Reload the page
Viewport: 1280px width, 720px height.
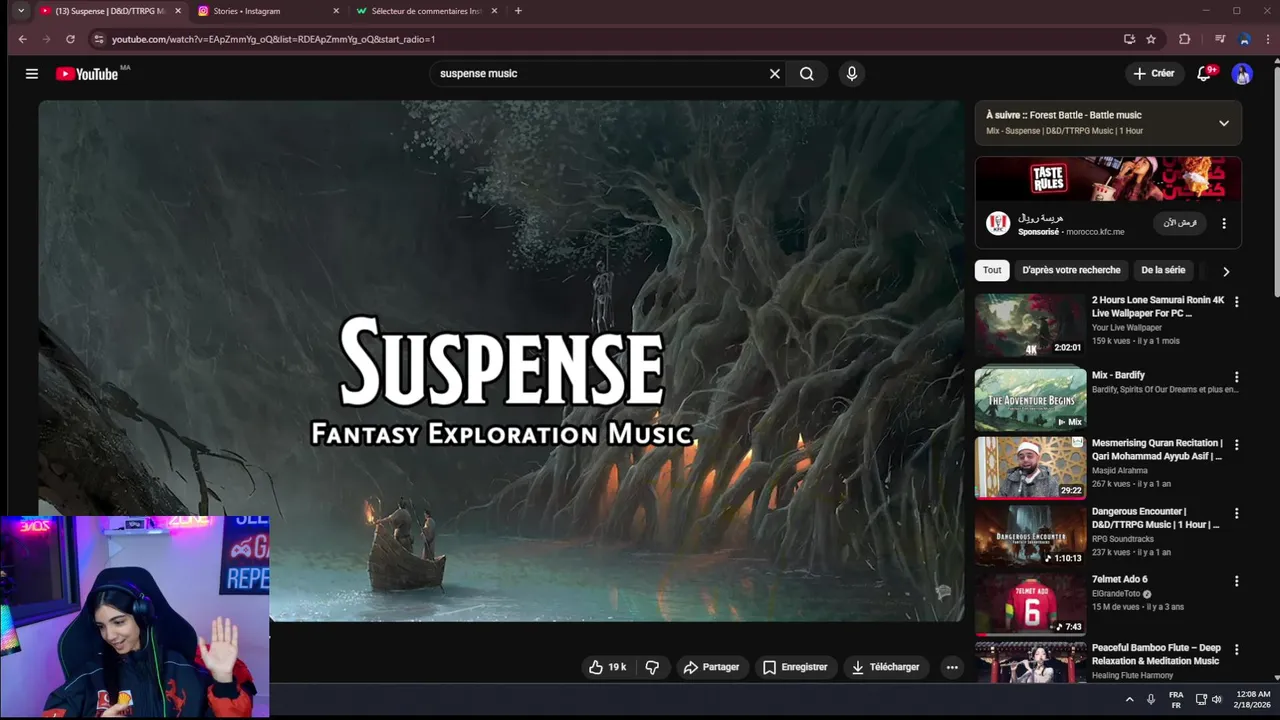[x=70, y=39]
